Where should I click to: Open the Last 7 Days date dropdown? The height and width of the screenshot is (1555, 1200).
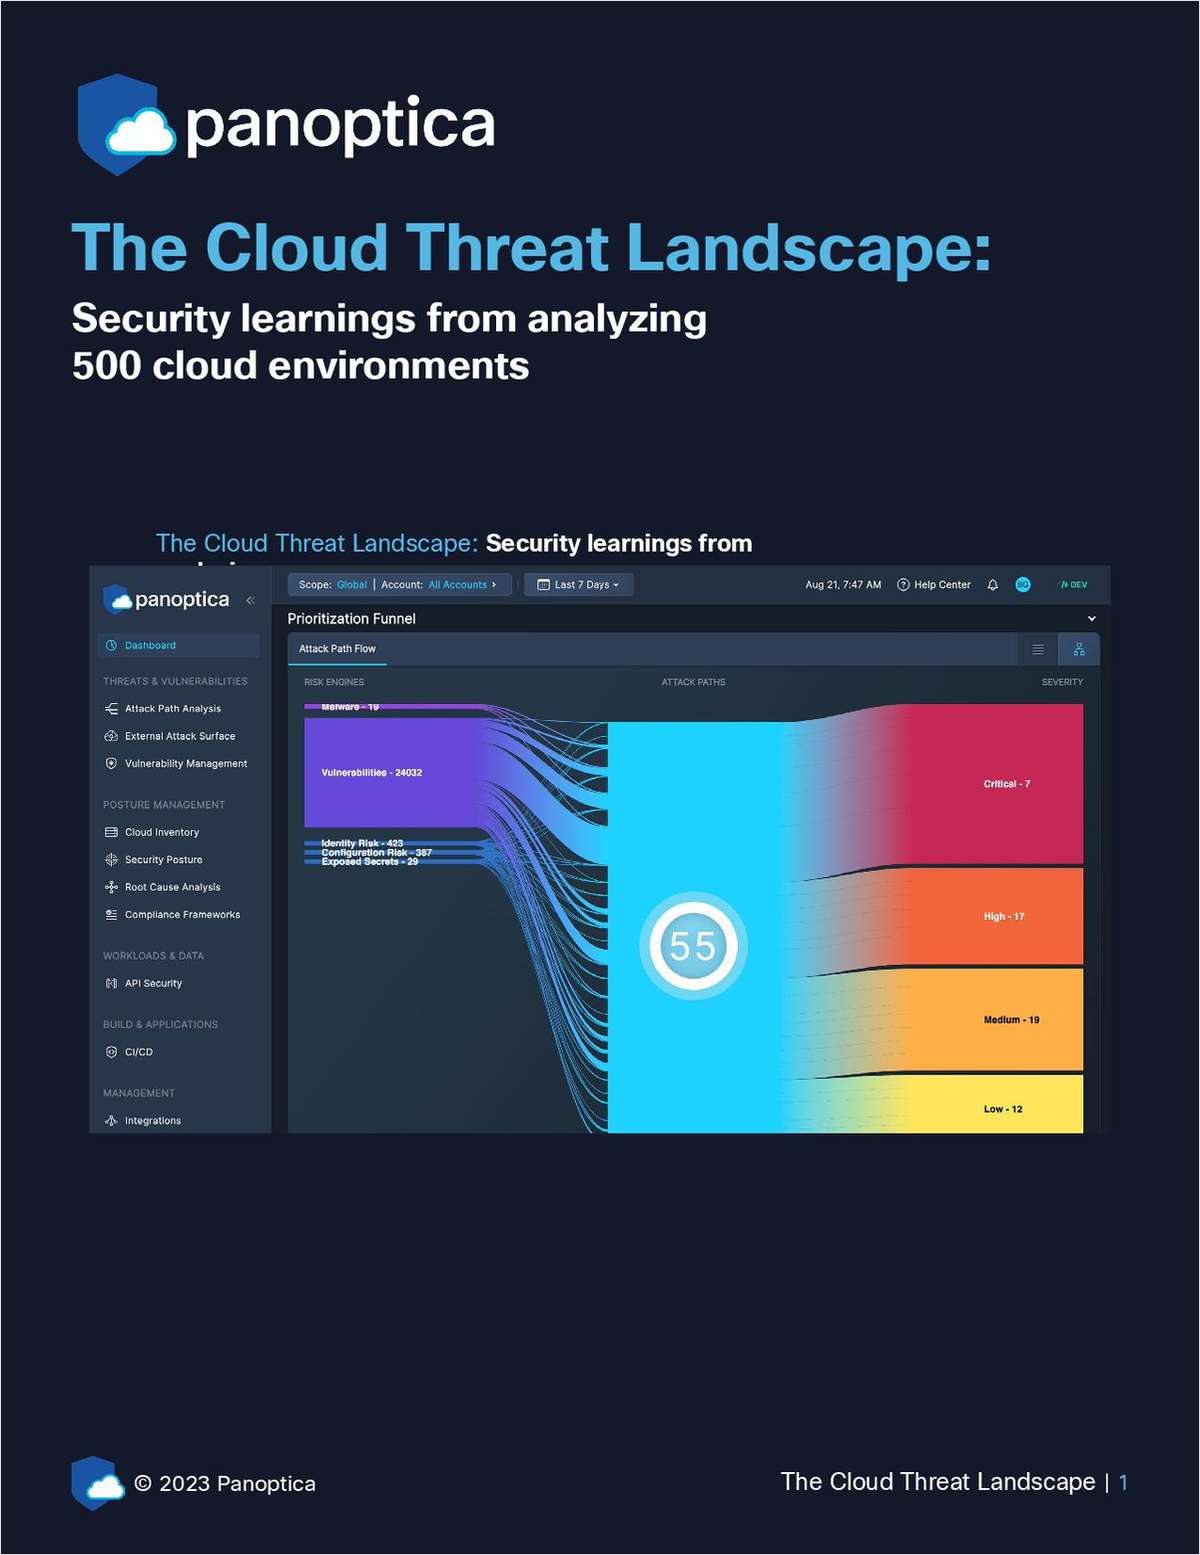(x=578, y=585)
